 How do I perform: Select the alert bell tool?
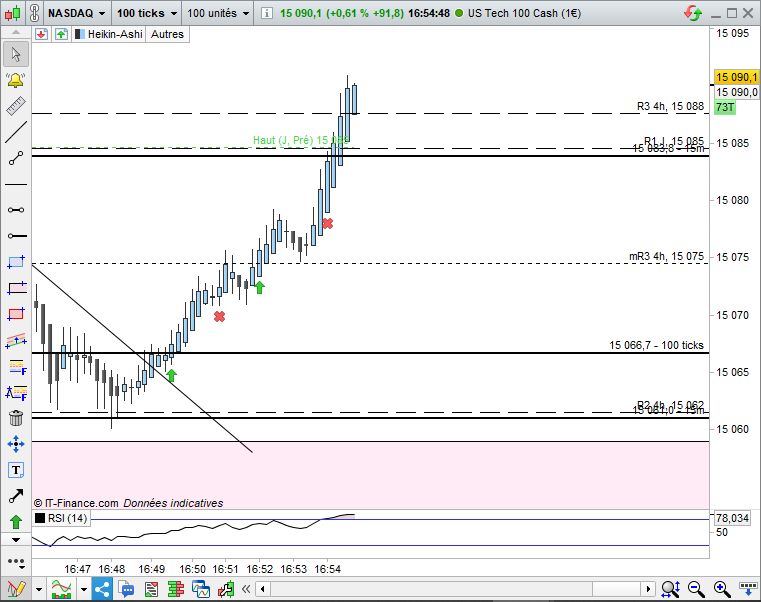pyautogui.click(x=16, y=80)
